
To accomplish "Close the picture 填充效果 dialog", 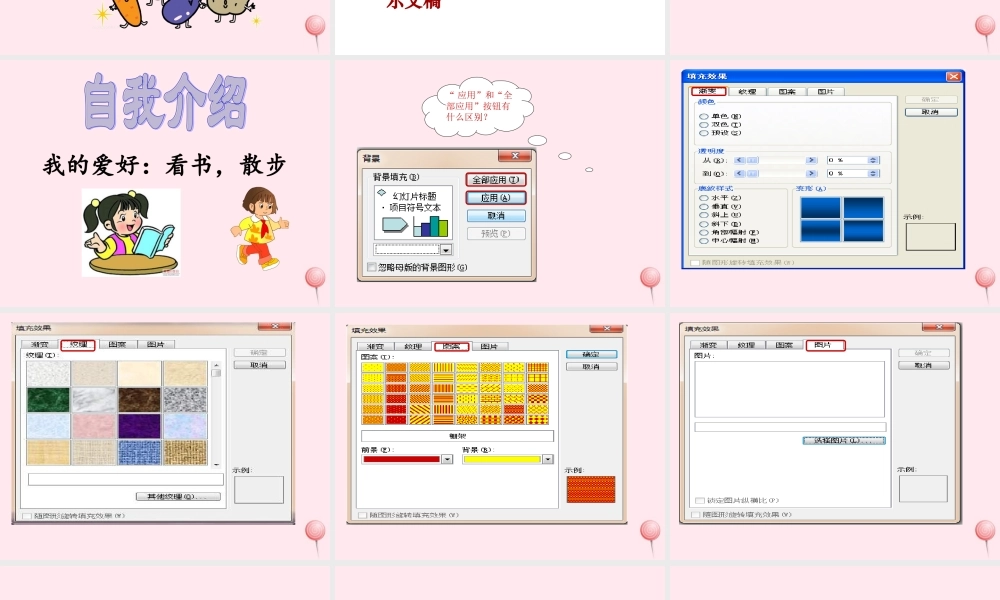I will click(939, 327).
